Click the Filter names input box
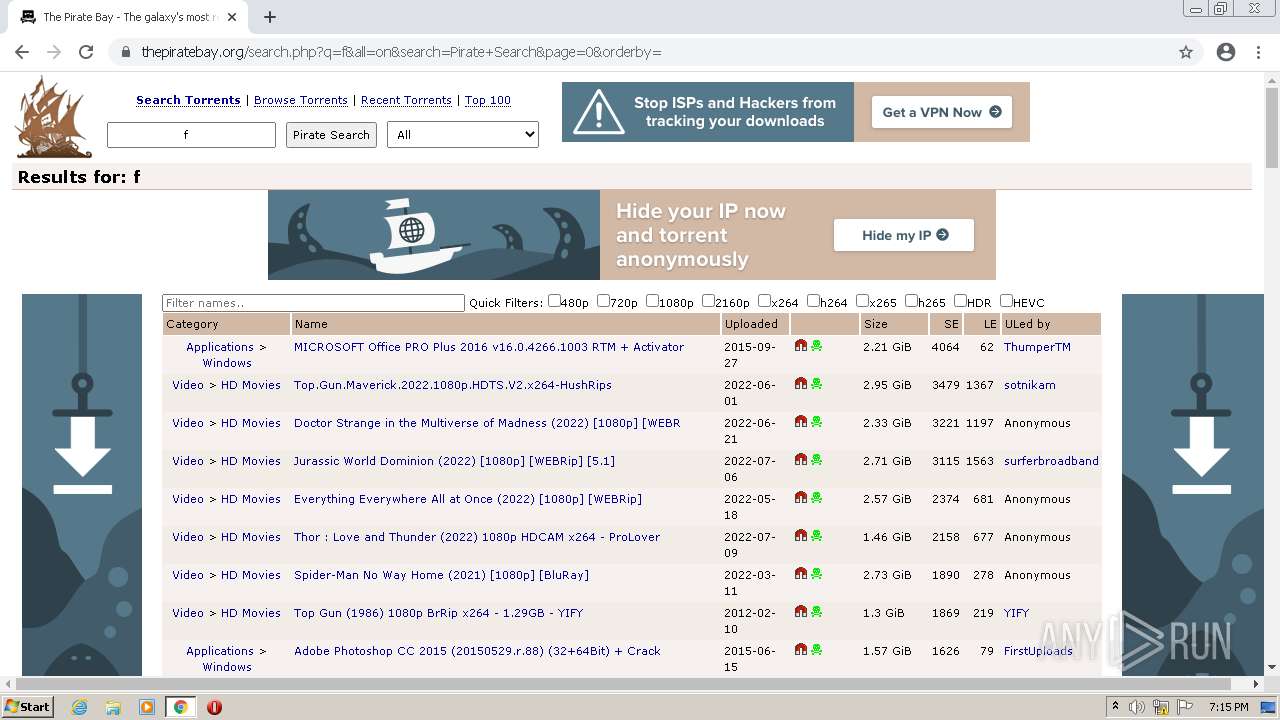Screen dimensions: 1280x720 pos(313,302)
